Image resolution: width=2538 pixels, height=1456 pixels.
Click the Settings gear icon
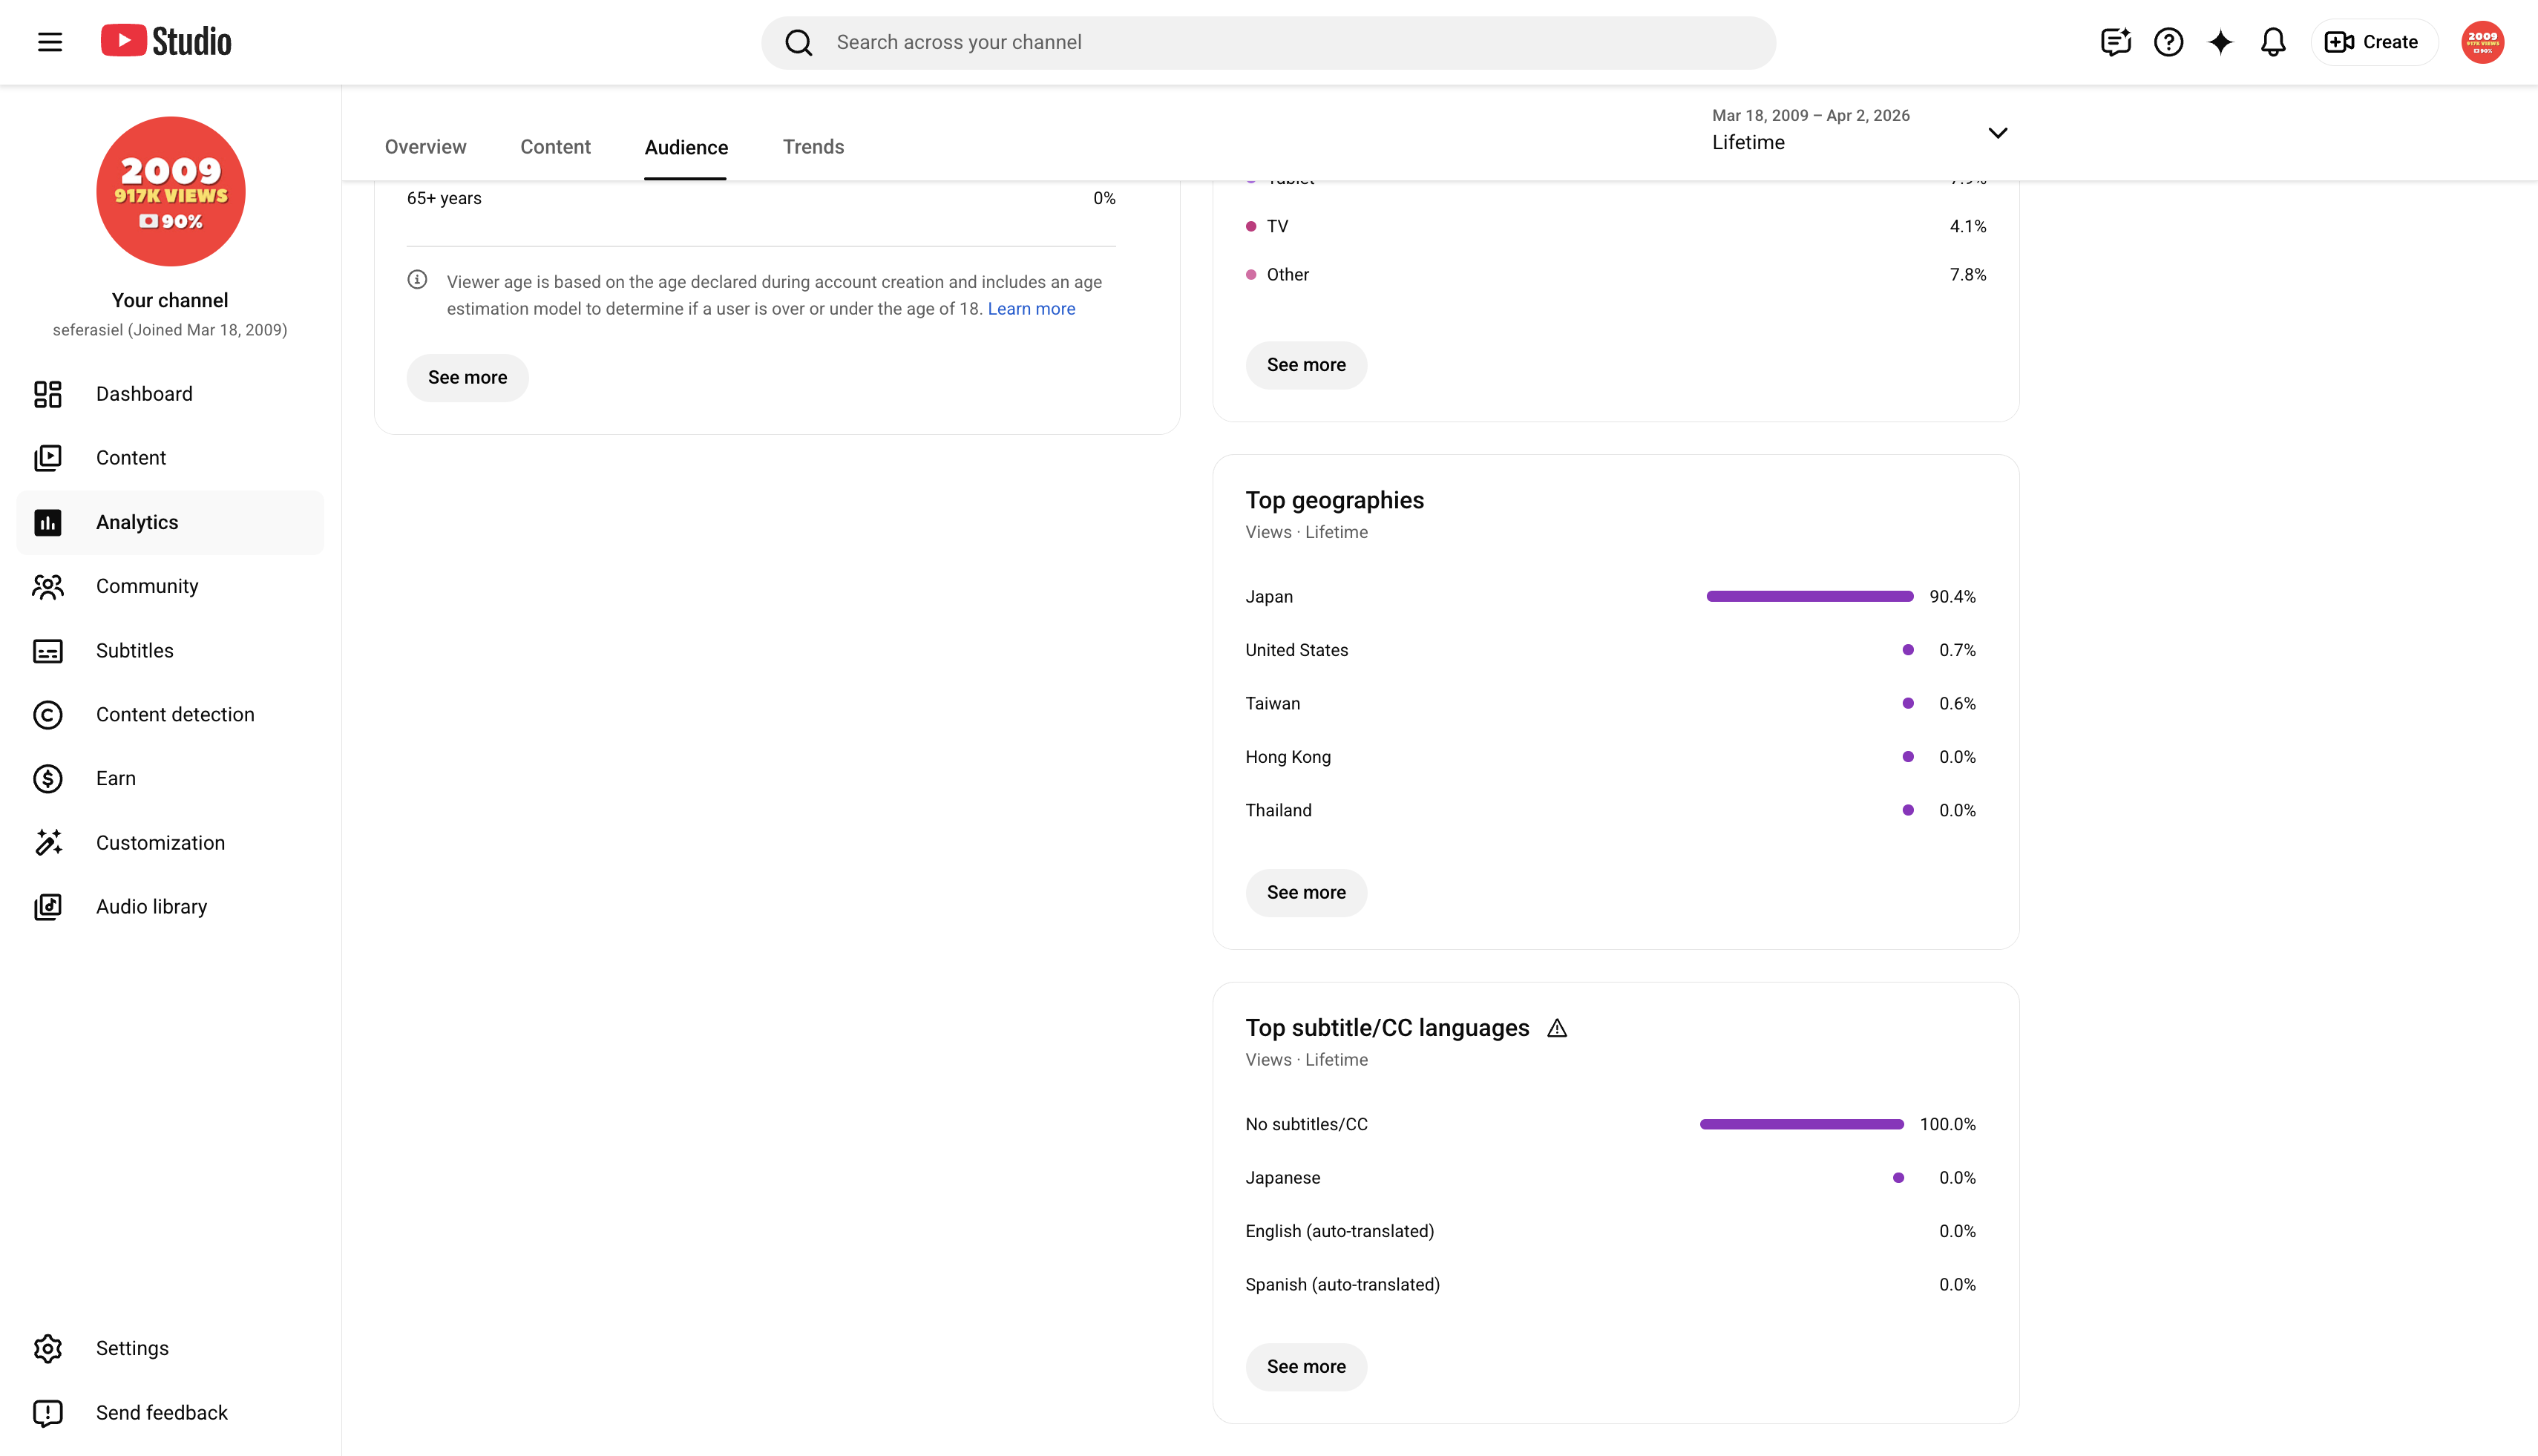click(x=48, y=1349)
